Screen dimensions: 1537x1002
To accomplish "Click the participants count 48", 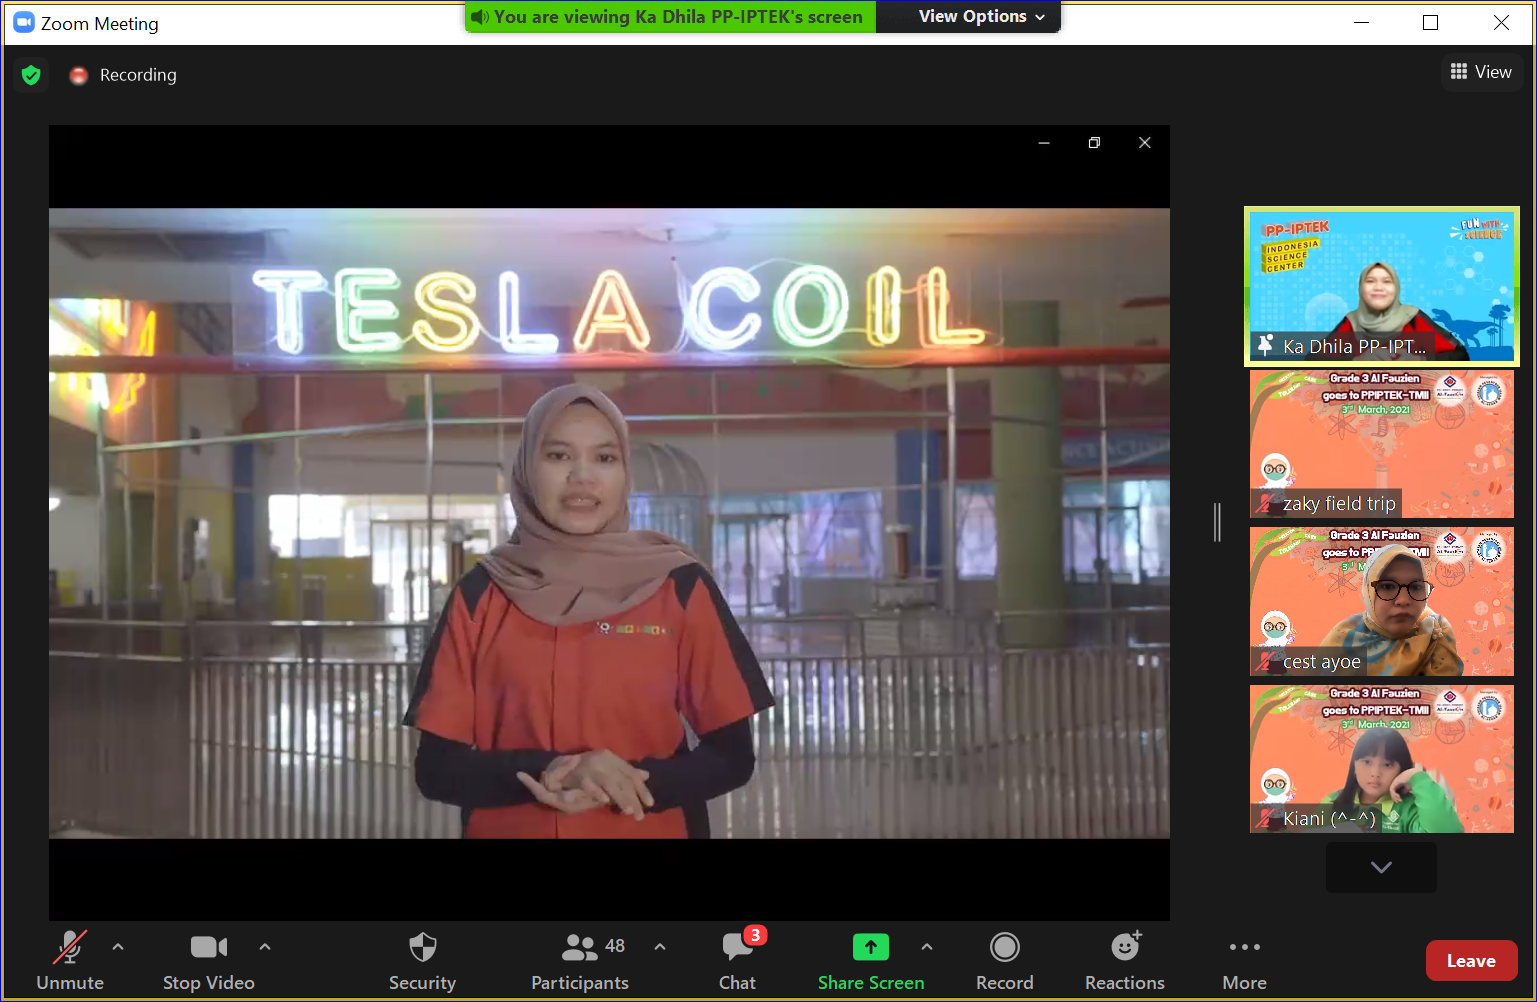I will point(615,946).
